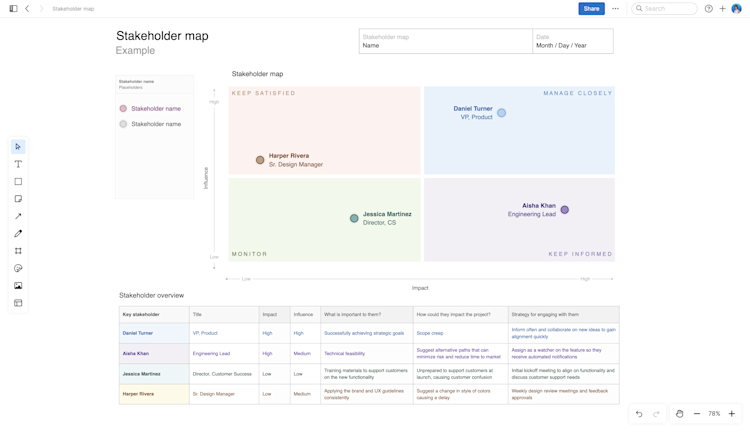Click the Engineering Lead label on map

coord(531,214)
